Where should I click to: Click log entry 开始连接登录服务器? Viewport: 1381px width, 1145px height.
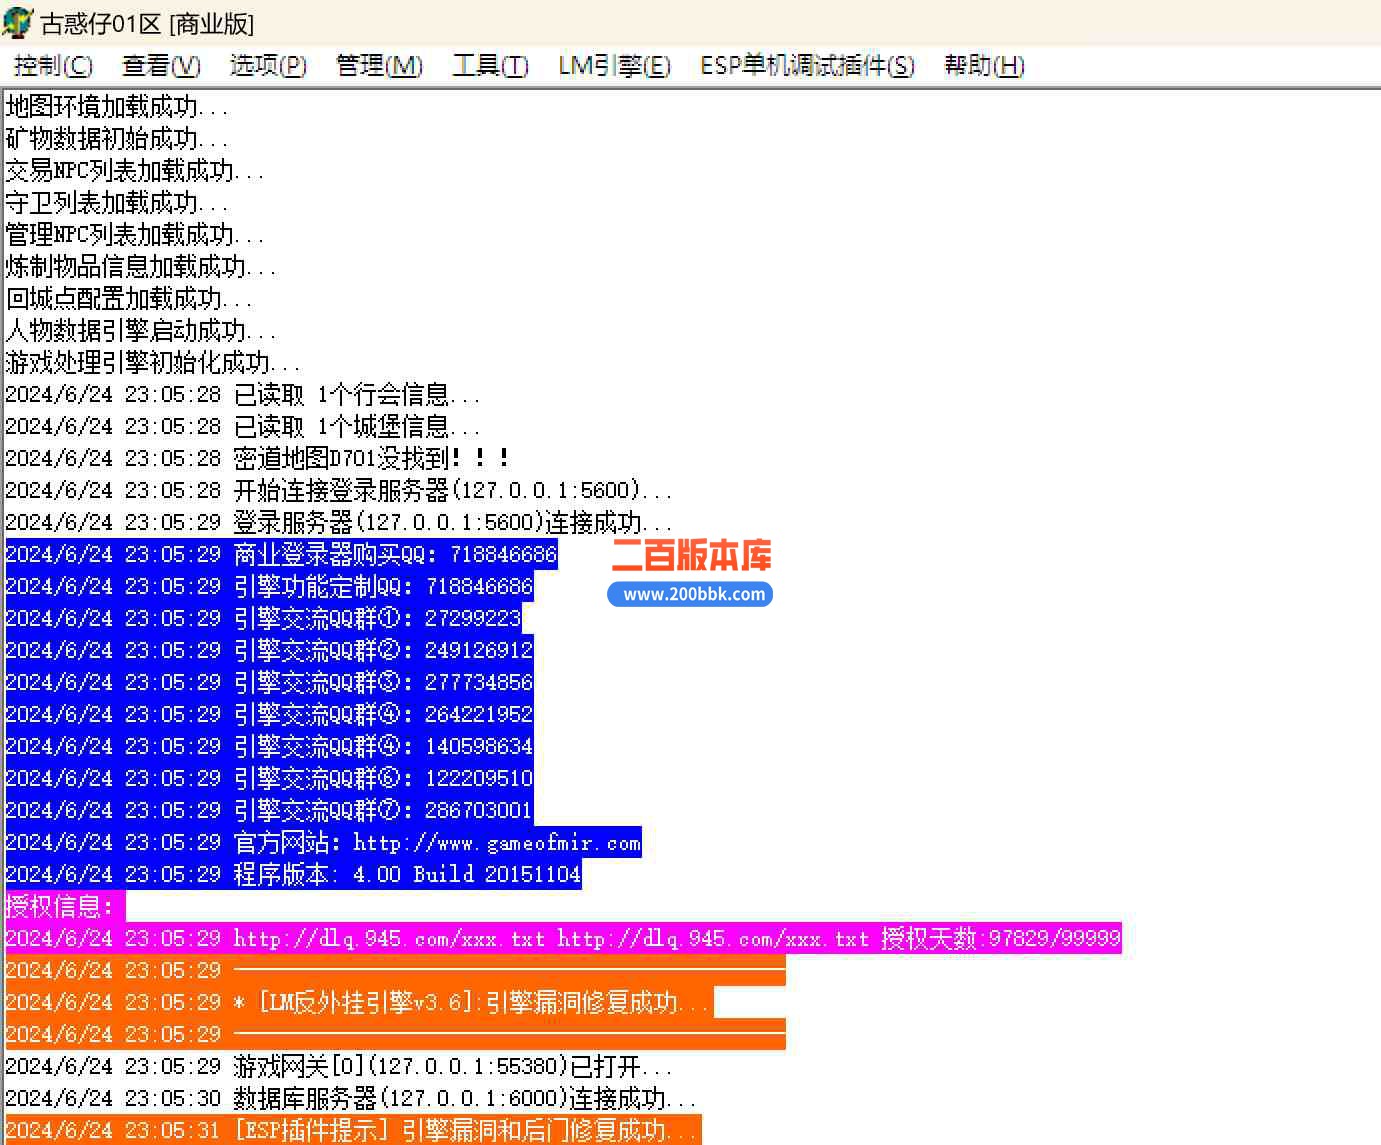(x=339, y=490)
